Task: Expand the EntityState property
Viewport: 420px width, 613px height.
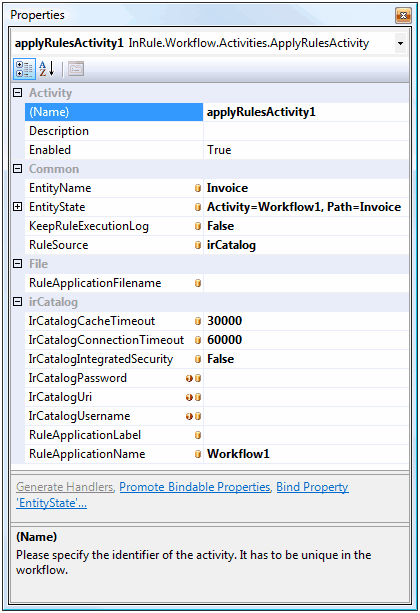Action: tap(18, 207)
